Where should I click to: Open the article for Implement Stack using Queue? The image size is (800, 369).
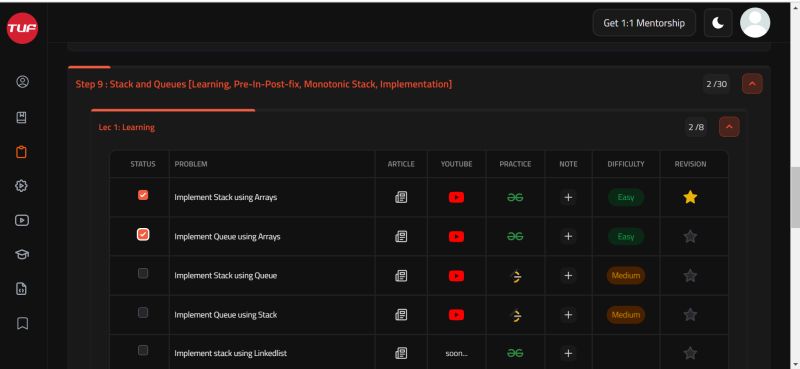click(401, 276)
